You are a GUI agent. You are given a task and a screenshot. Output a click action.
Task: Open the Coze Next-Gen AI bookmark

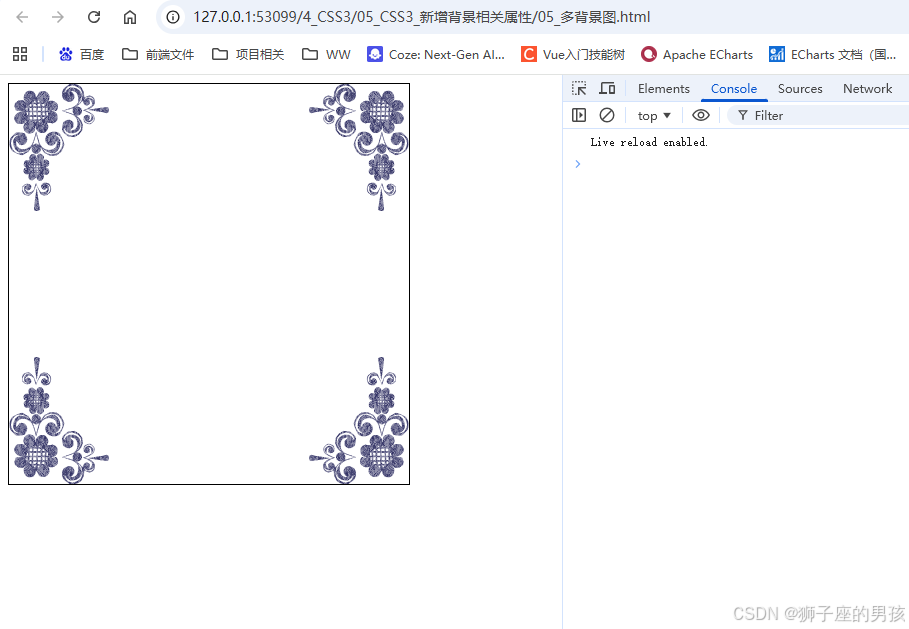coord(436,54)
